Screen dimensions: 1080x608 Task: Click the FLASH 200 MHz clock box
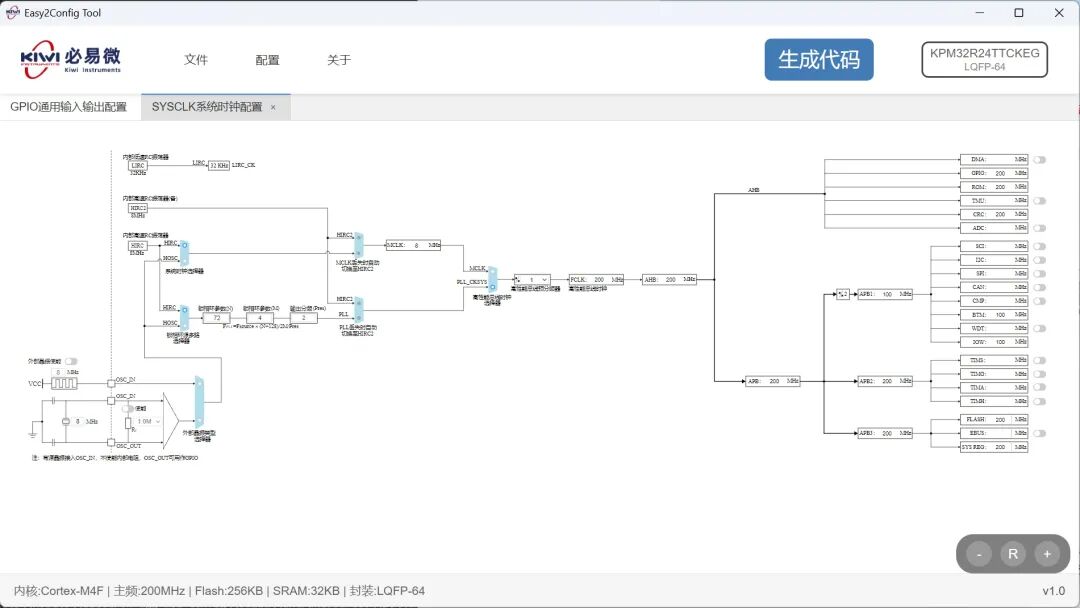coord(994,419)
